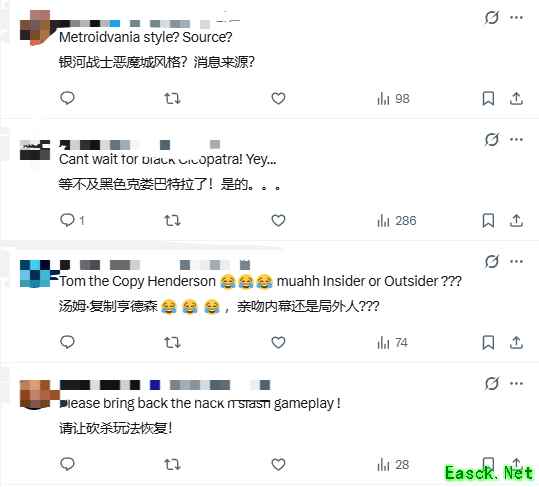Like the black Cleopatra tweet

click(x=278, y=220)
